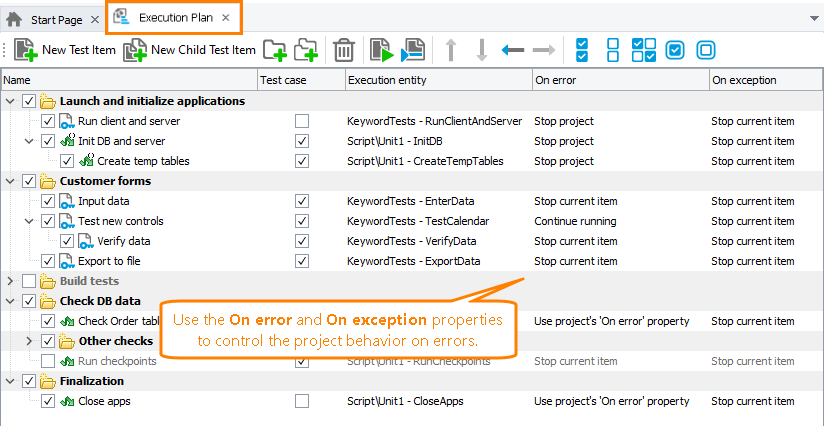Click the Check All checkboxes toolbar icon
The height and width of the screenshot is (426, 824).
582,50
